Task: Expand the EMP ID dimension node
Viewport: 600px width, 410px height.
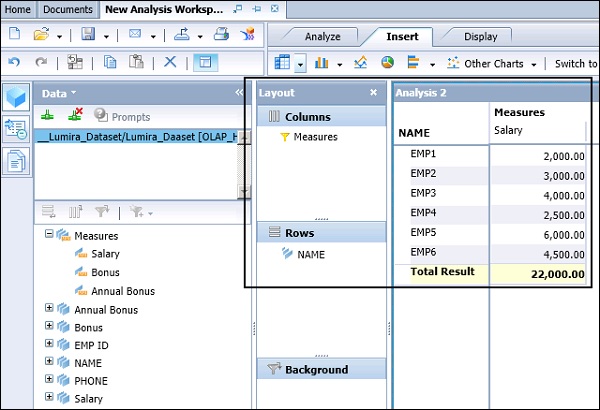Action: 49,345
